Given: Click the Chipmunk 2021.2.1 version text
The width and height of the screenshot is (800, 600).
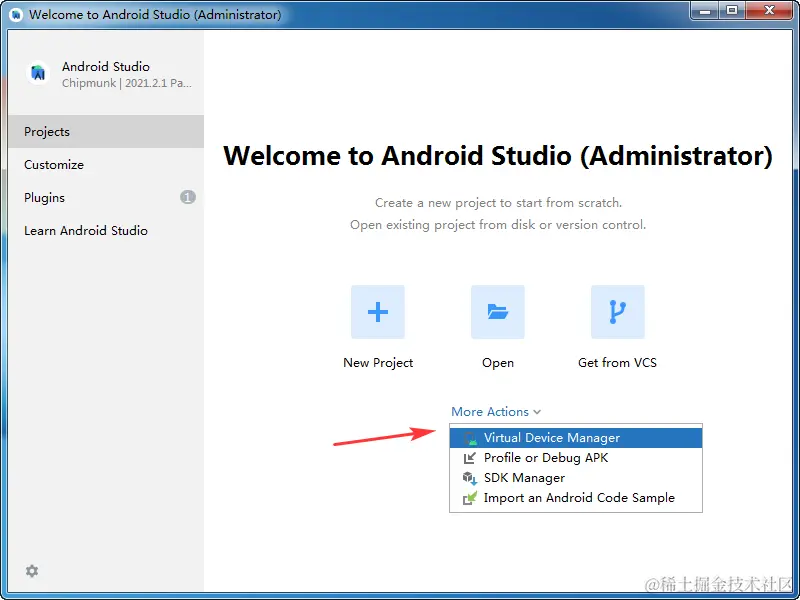Looking at the screenshot, I should 127,83.
